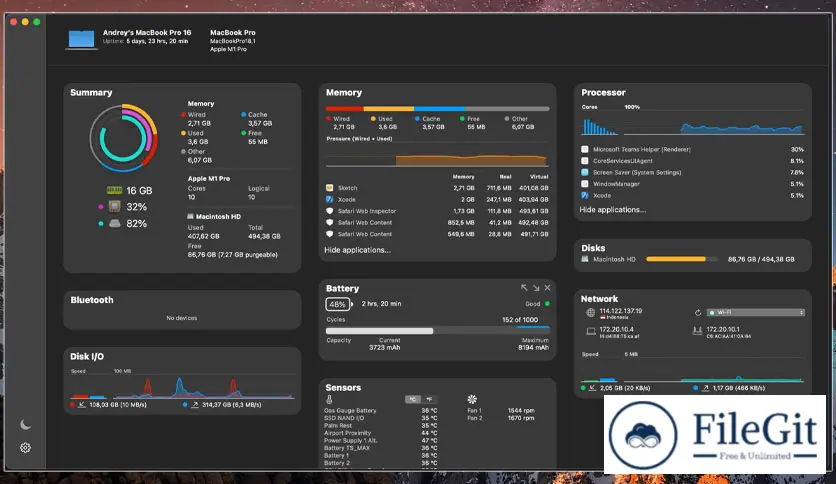Screen dimensions: 836x484
Task: Click the Macintosh HD icon in Summary
Action: click(190, 216)
